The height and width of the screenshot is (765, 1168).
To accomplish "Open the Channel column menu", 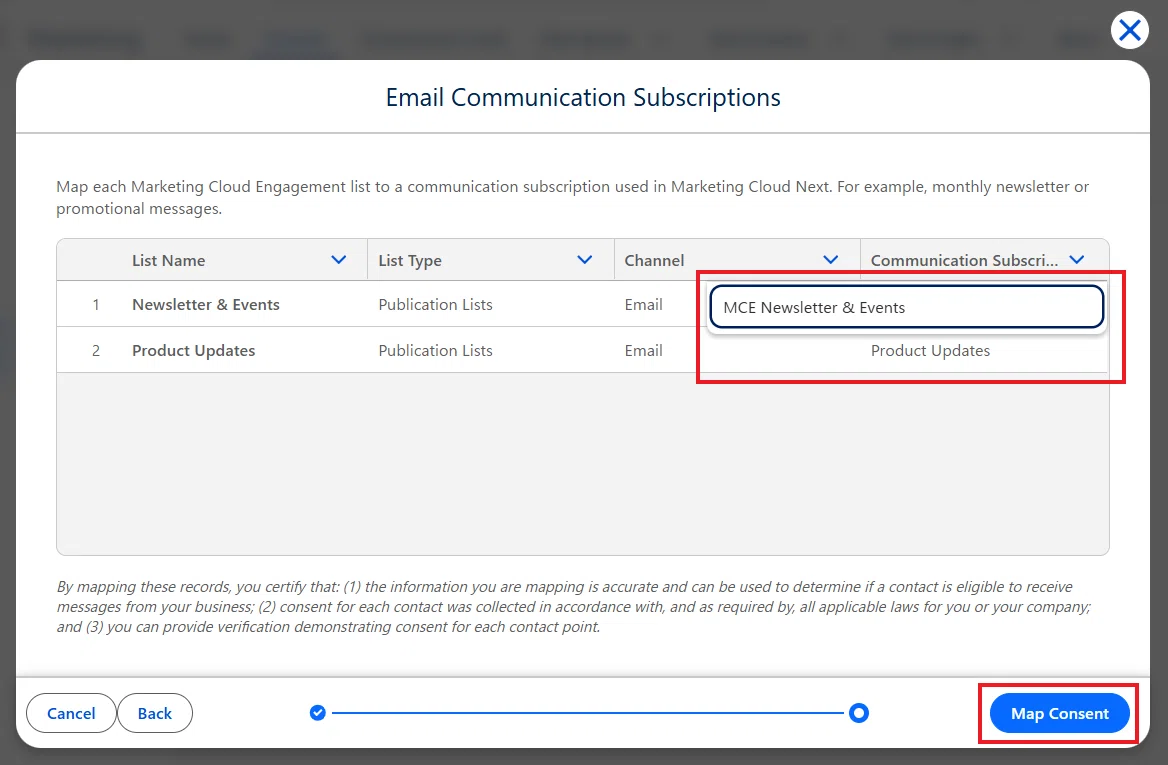I will 831,260.
